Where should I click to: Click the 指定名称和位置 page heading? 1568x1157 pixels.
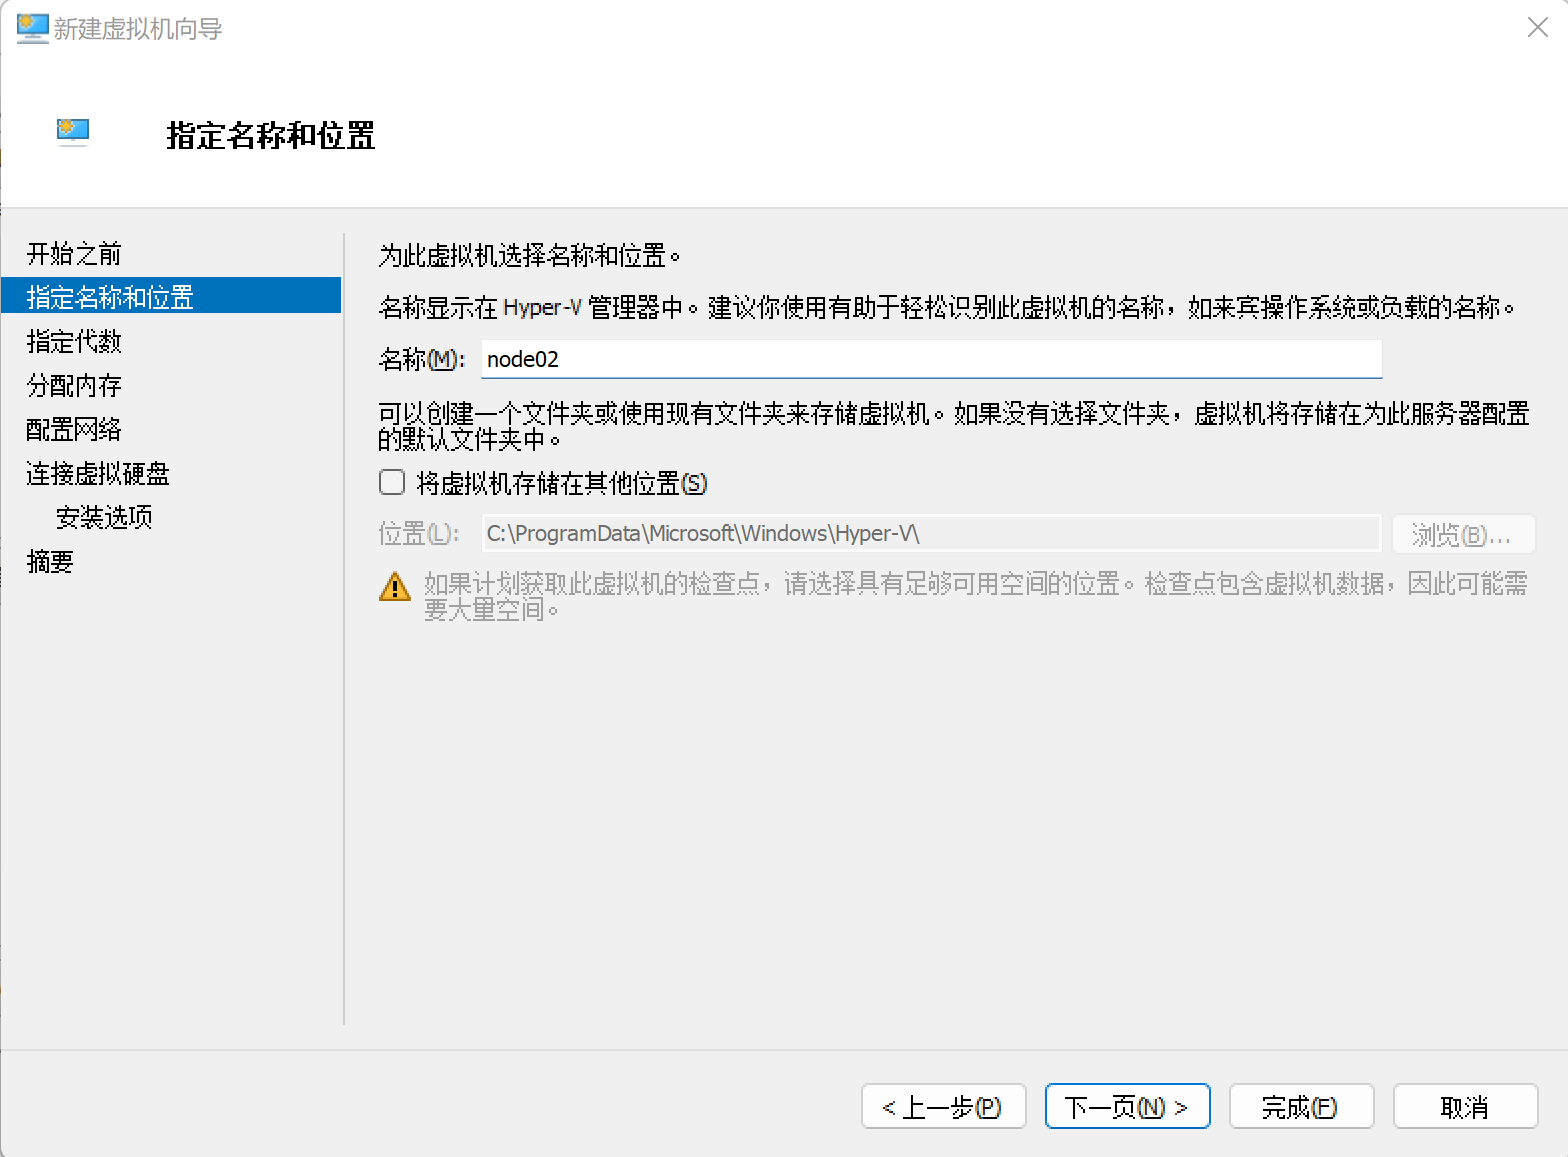click(271, 136)
